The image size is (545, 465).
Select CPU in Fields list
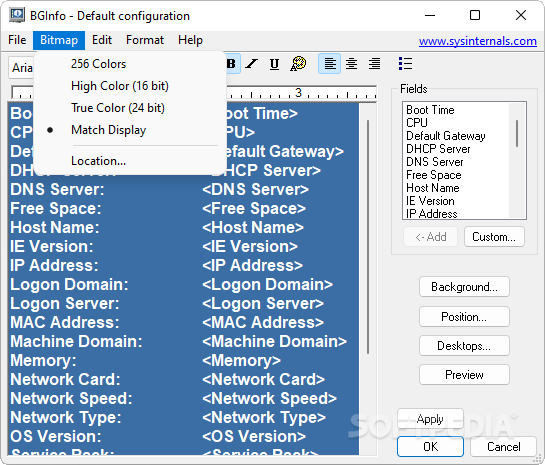point(417,123)
